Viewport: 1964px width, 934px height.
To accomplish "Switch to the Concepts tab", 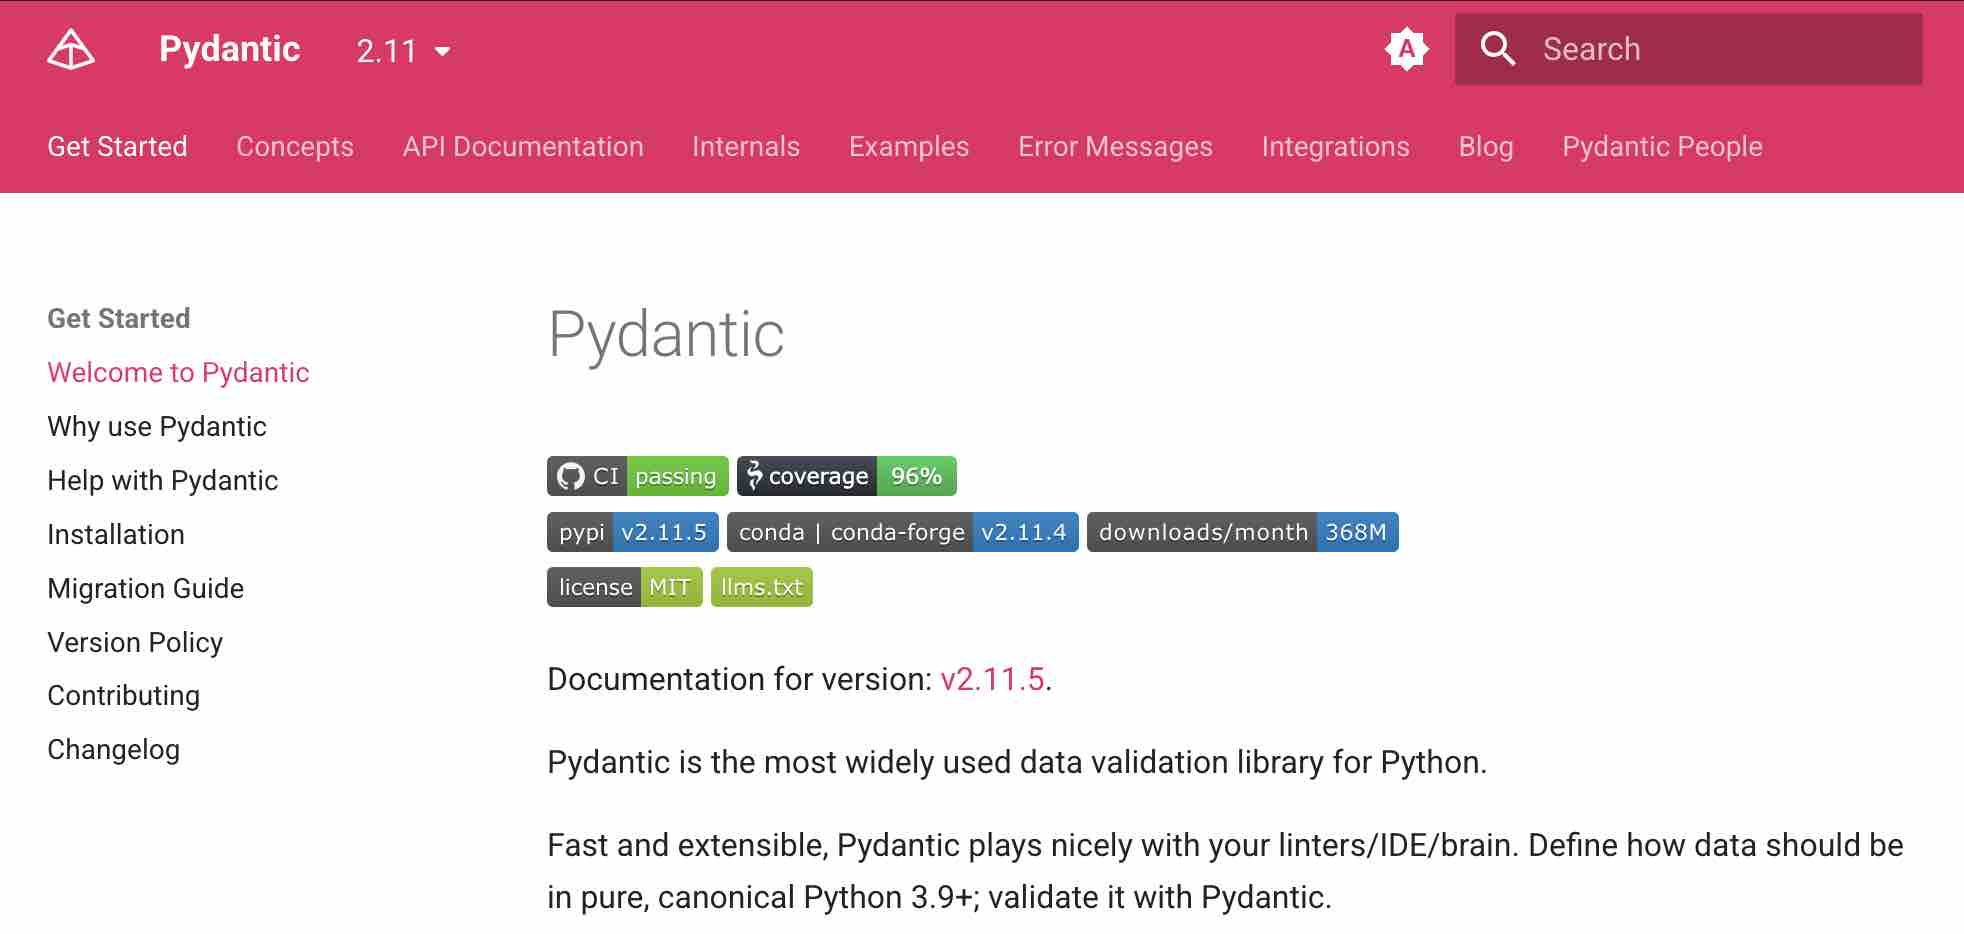I will coord(295,147).
